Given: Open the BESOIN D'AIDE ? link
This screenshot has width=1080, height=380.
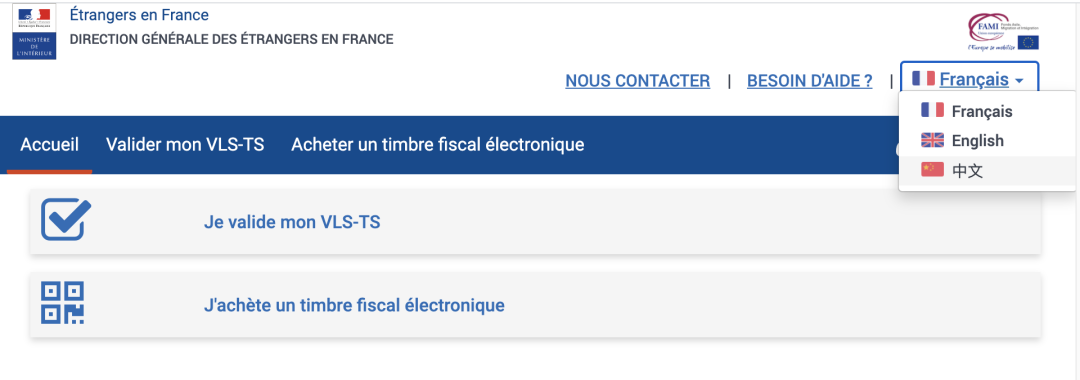Looking at the screenshot, I should (x=809, y=81).
